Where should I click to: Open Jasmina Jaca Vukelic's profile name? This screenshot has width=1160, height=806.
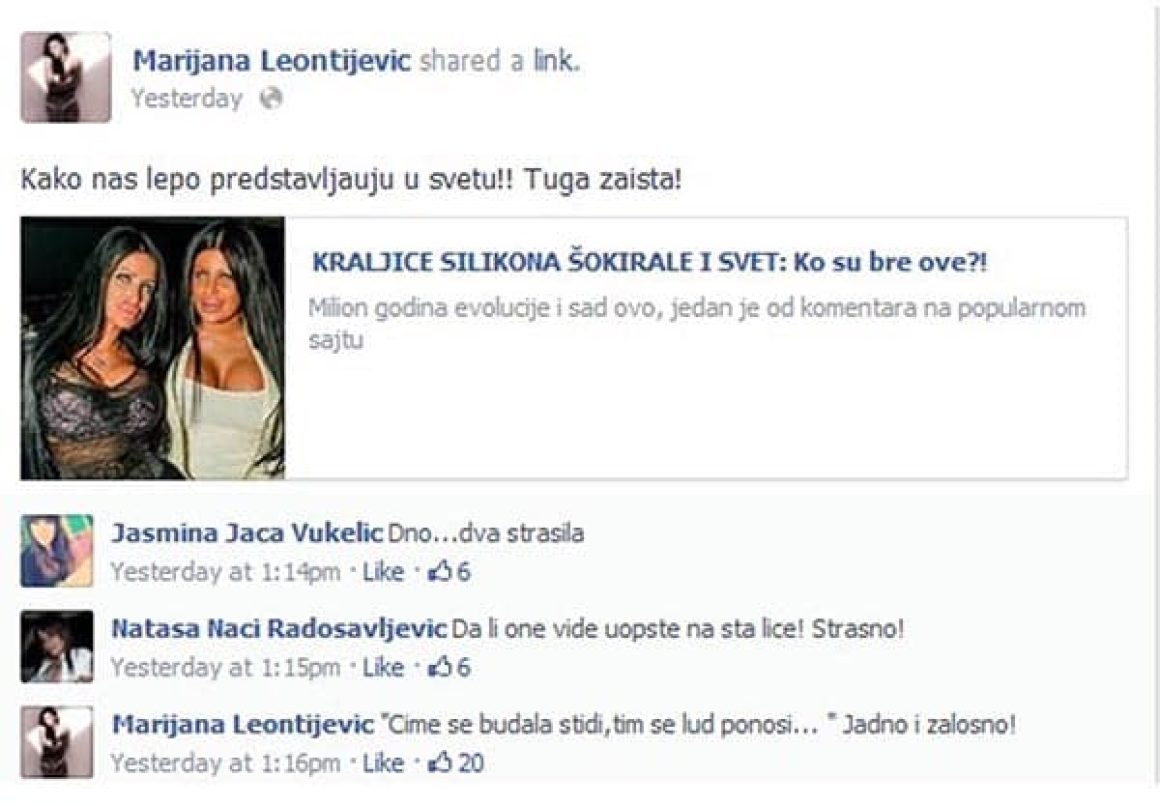[247, 533]
